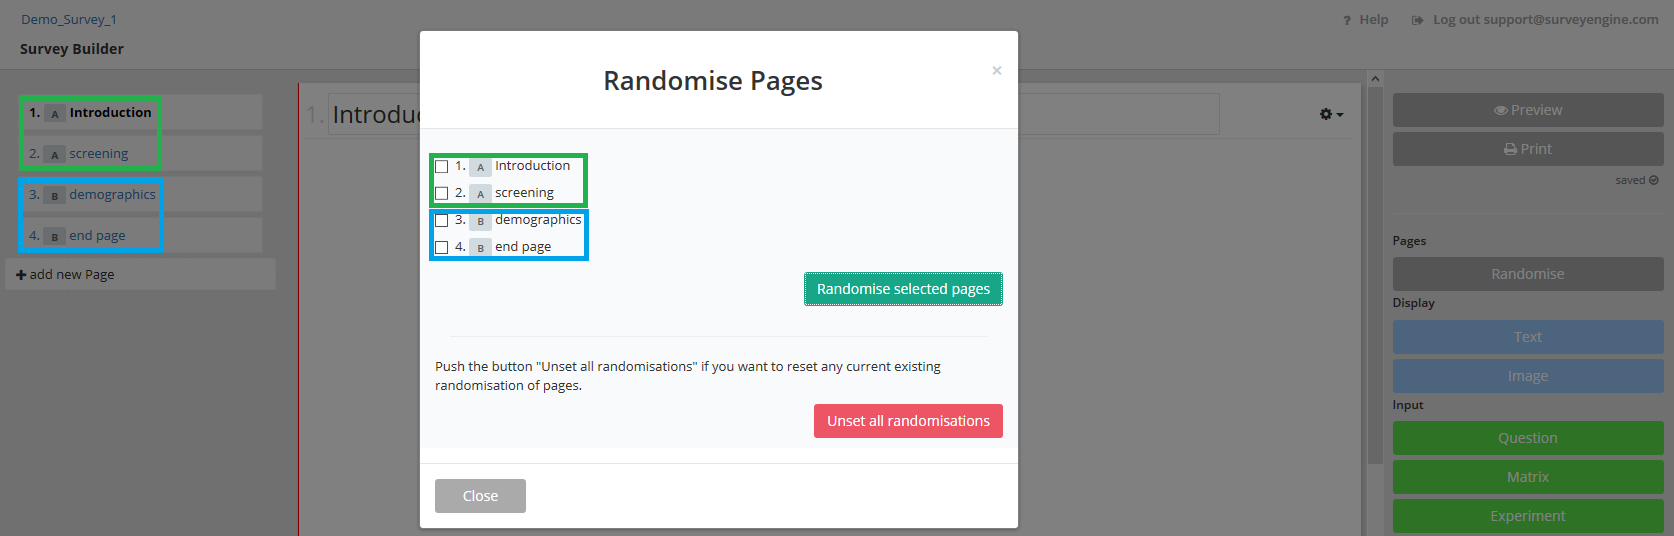Click the scrollbar up arrow
This screenshot has height=536, width=1674.
tap(1375, 79)
